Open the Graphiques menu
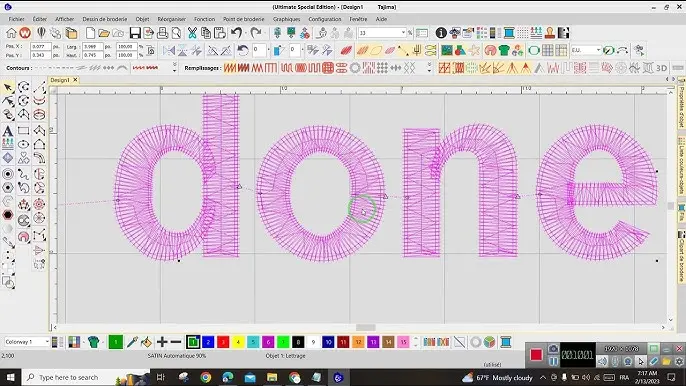The height and width of the screenshot is (386, 686). [x=287, y=19]
